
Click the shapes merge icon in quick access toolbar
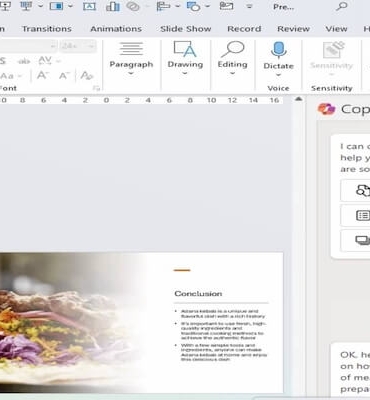133,6
